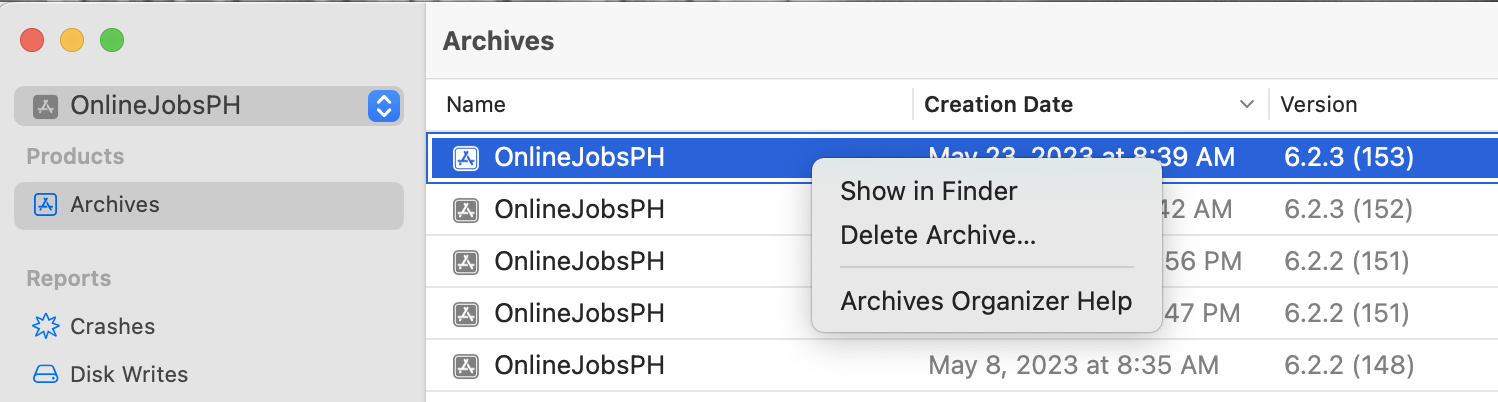Click the Archives icon in sidebar
The width and height of the screenshot is (1498, 402).
pos(46,205)
